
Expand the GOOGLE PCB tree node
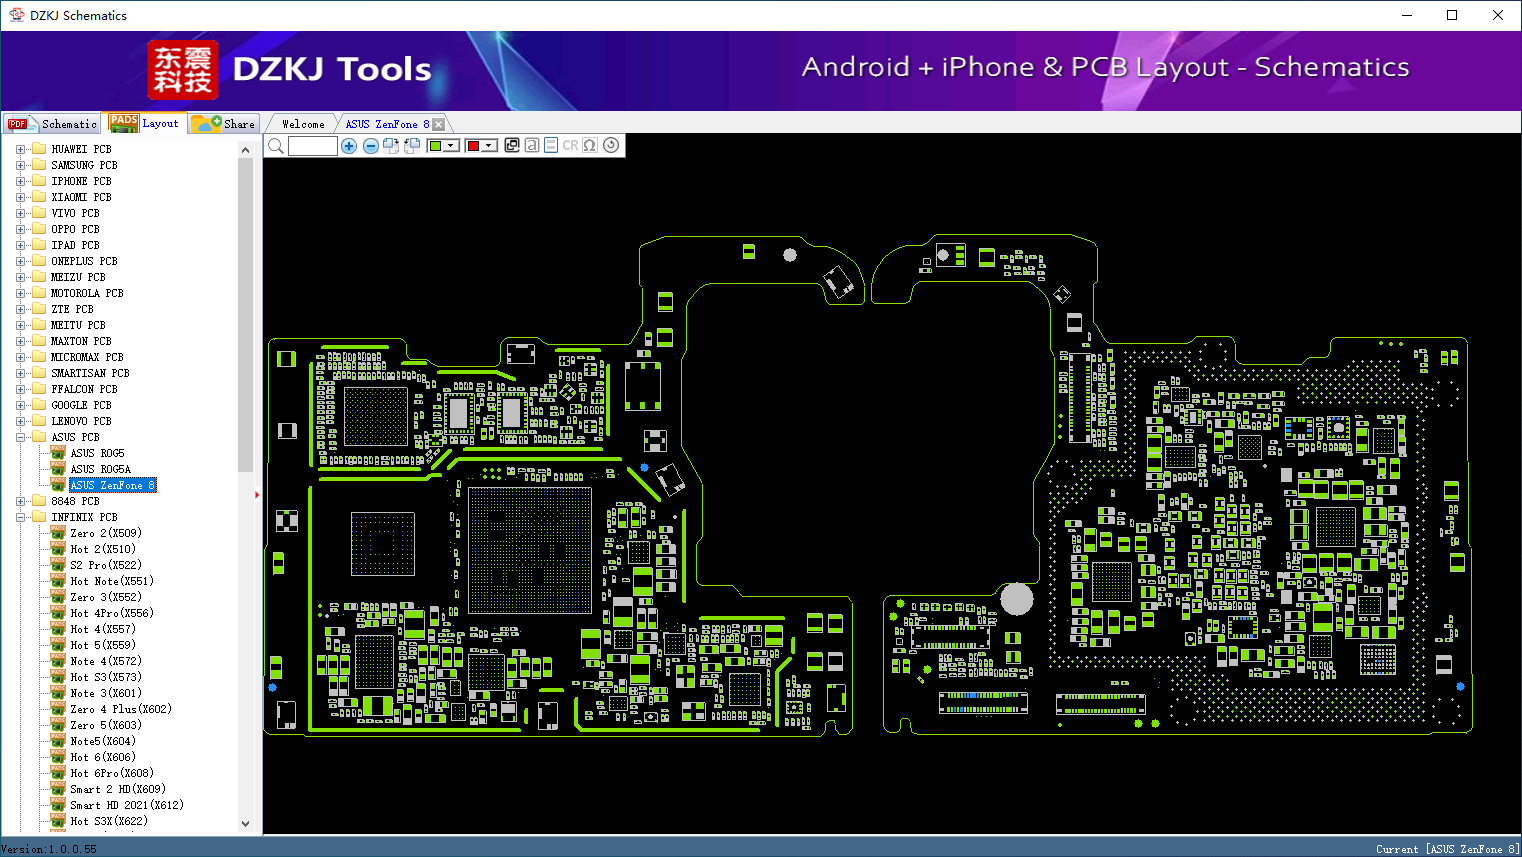[x=20, y=405]
